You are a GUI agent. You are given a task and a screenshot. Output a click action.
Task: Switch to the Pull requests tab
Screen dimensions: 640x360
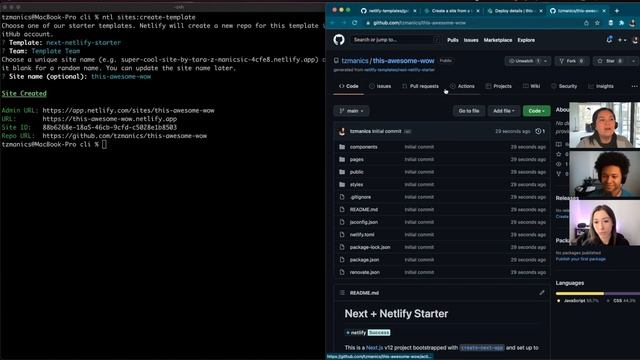point(420,86)
